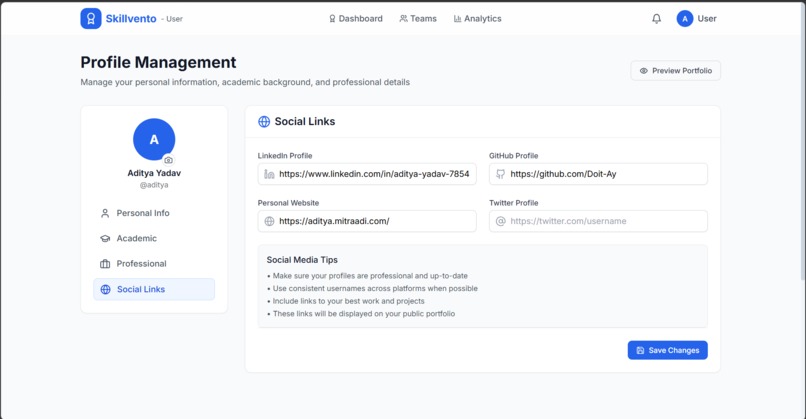Focus the GitHub Profile URL field

click(598, 174)
